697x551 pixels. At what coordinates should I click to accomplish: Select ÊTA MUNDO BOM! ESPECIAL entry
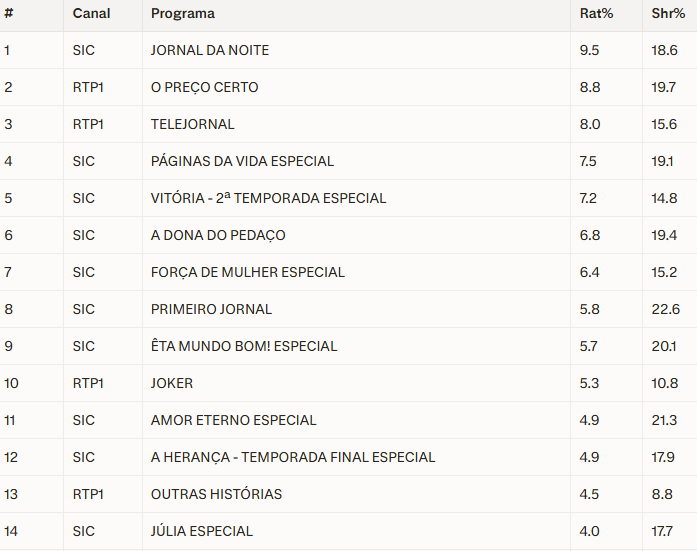(244, 346)
